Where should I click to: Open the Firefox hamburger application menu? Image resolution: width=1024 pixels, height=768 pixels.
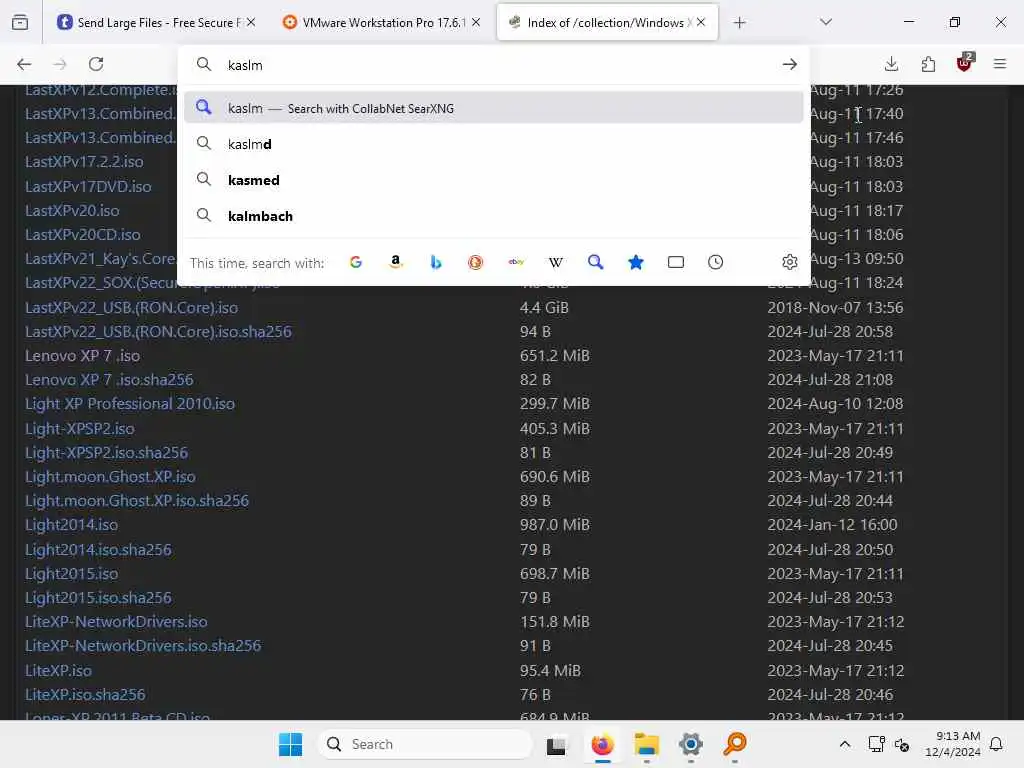pos(1000,64)
